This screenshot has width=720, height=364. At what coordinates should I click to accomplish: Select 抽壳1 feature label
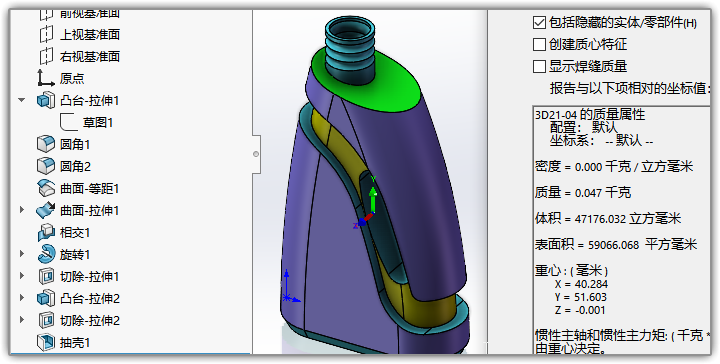click(x=75, y=342)
